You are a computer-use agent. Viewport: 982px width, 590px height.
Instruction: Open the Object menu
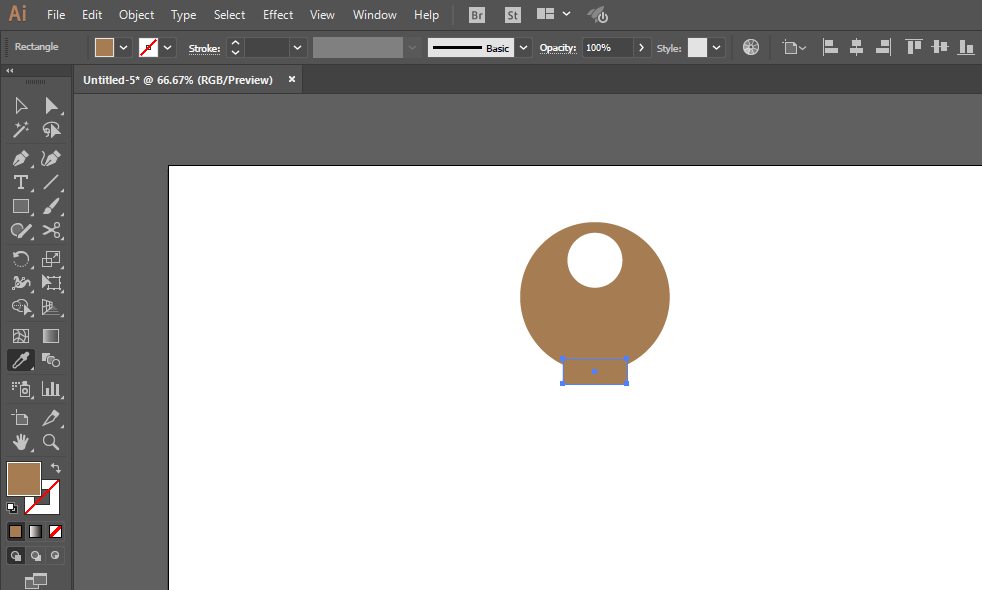click(136, 15)
